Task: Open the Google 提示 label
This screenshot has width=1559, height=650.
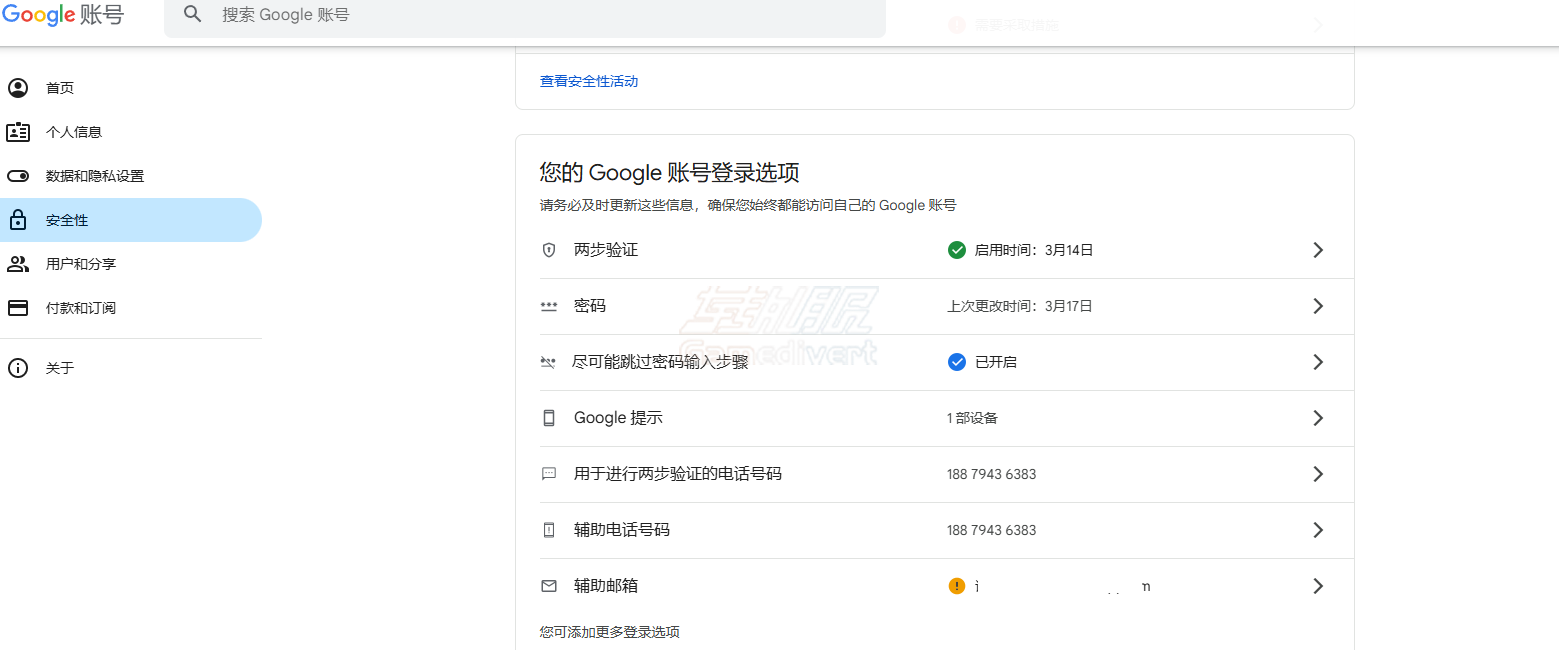Action: [618, 418]
